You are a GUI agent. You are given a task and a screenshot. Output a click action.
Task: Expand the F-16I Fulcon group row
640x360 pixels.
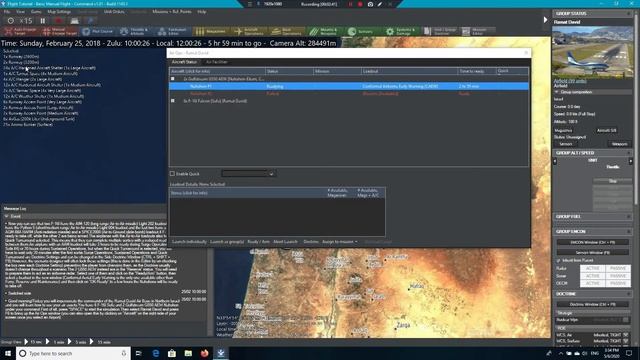pyautogui.click(x=173, y=100)
